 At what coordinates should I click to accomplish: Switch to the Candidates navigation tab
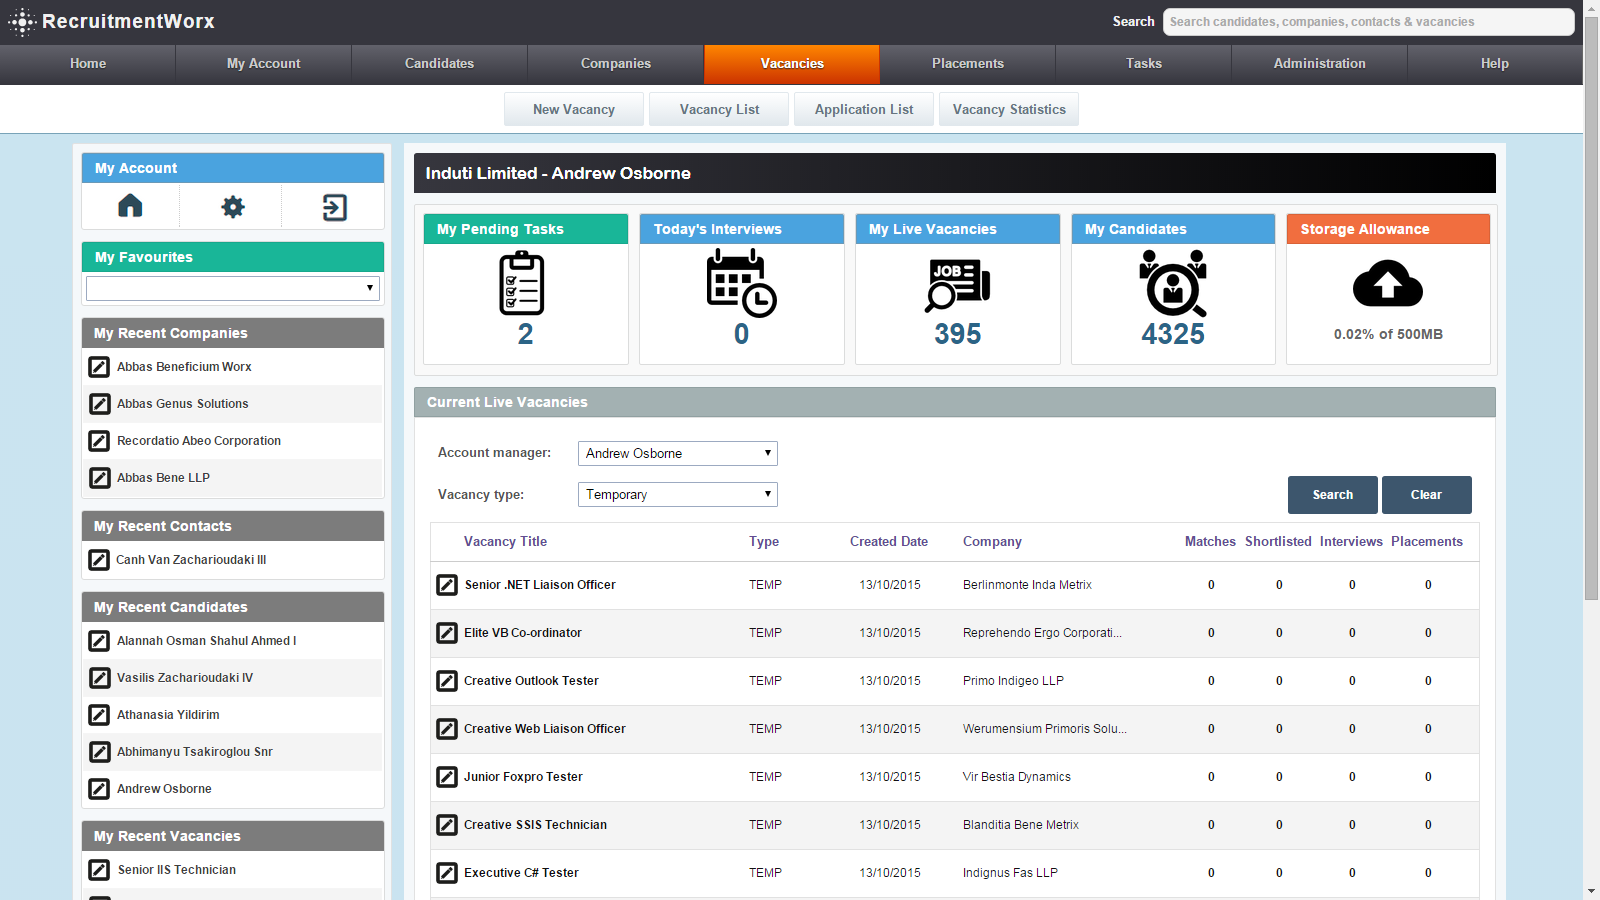tap(440, 63)
